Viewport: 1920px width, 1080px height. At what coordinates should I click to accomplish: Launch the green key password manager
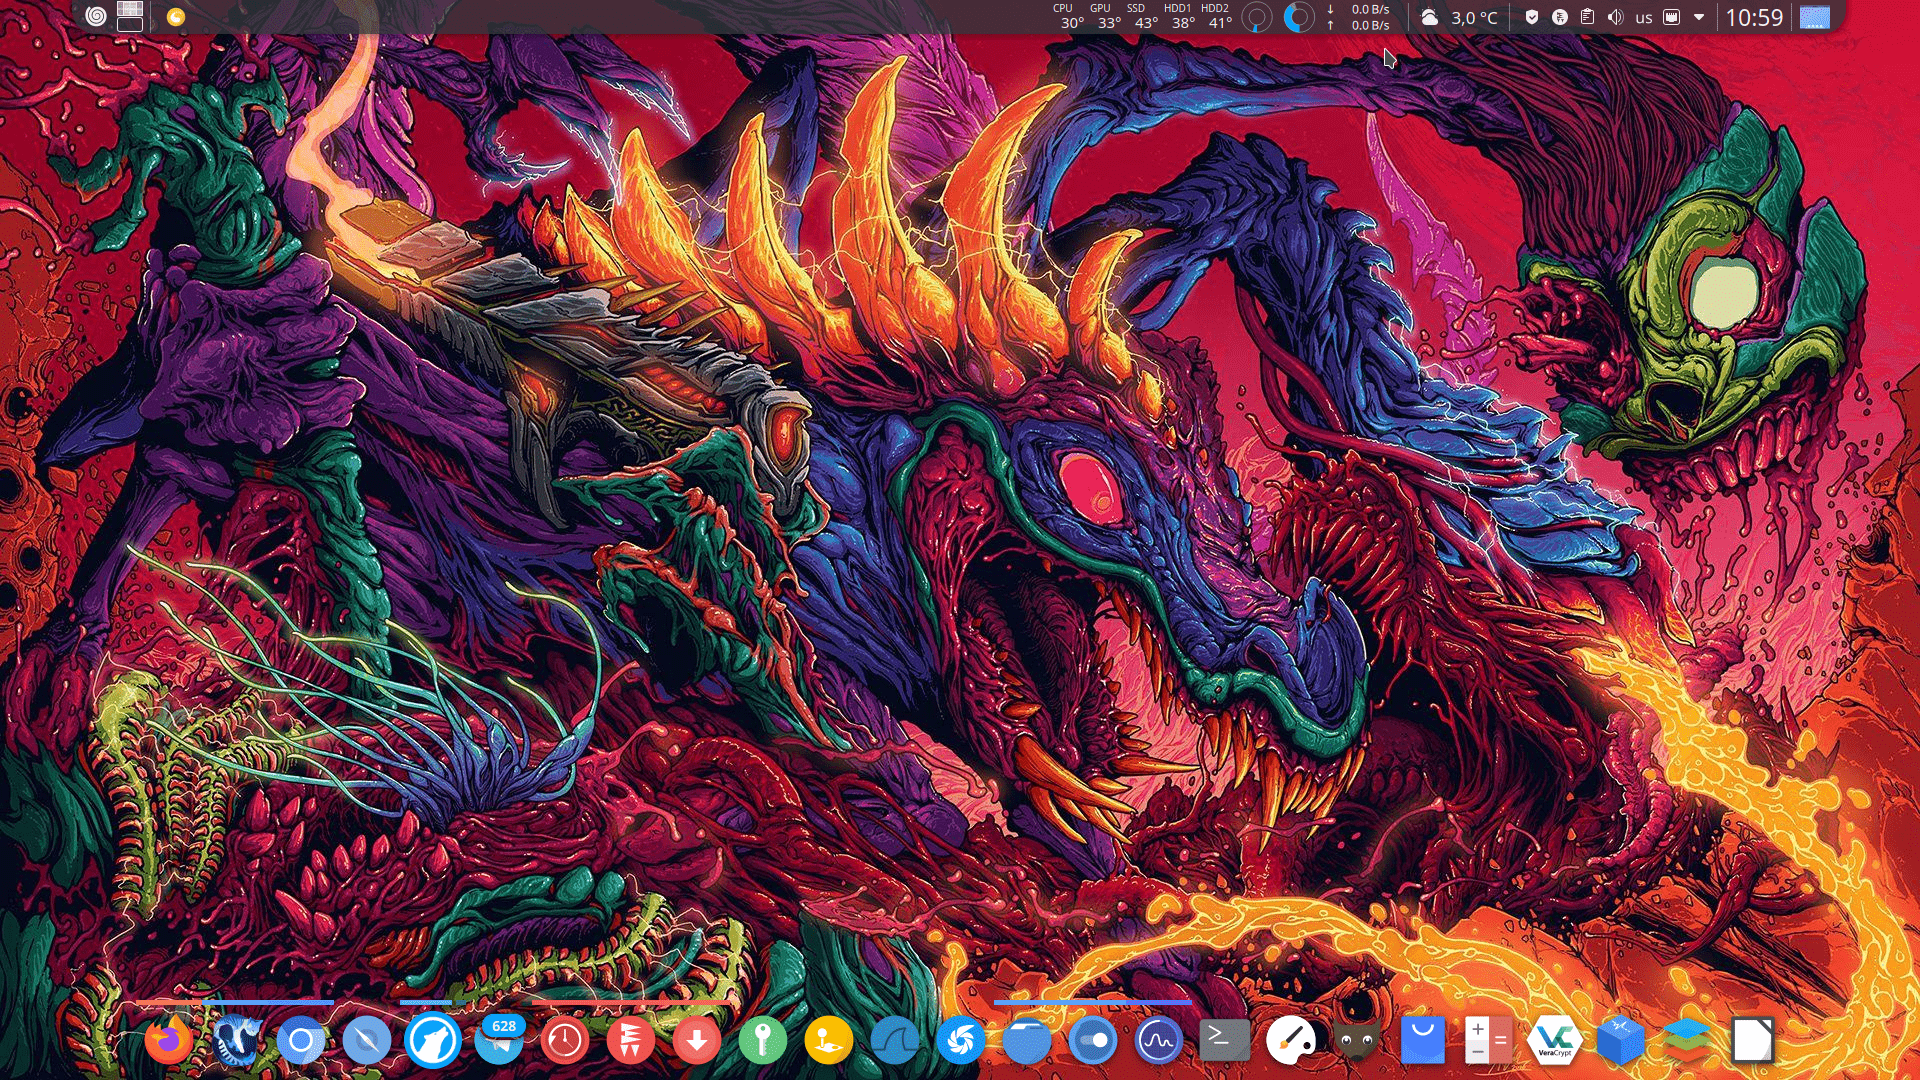763,1041
